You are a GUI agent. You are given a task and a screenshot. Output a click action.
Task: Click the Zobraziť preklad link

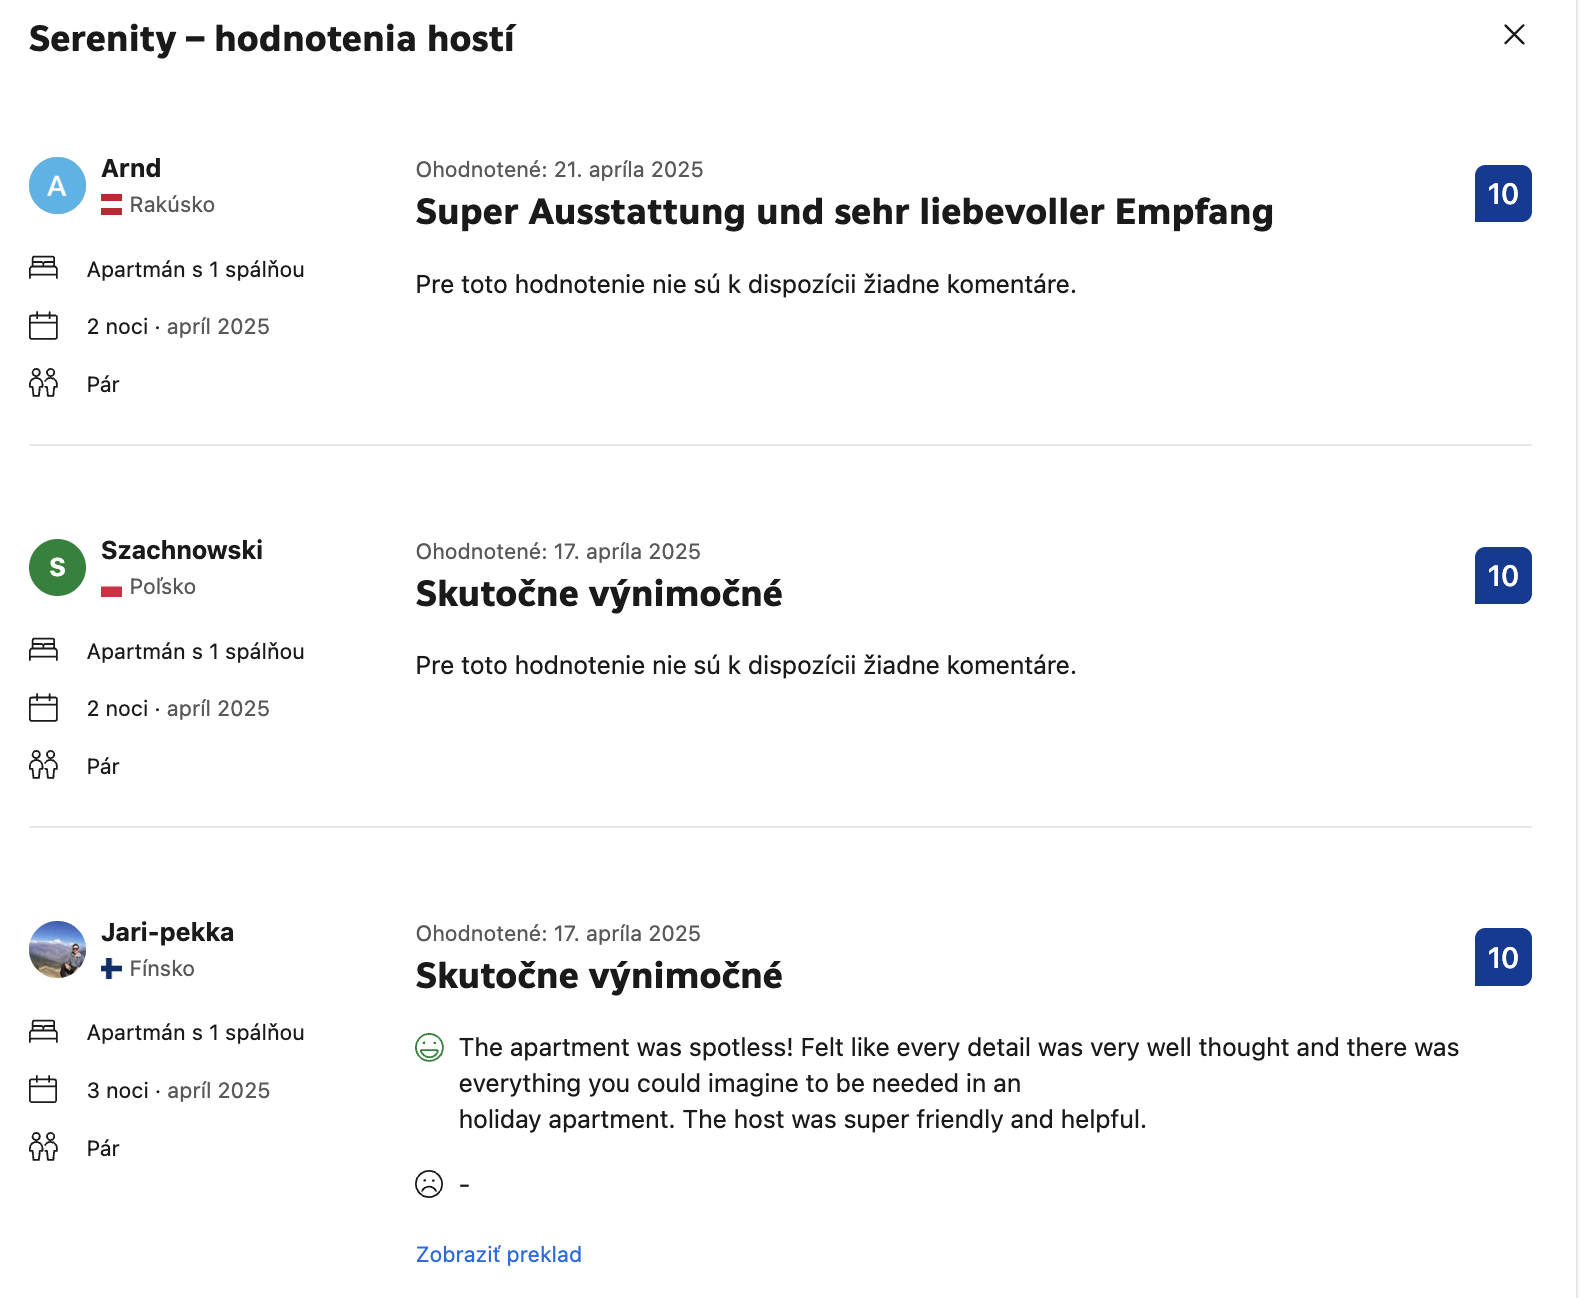pos(498,1255)
